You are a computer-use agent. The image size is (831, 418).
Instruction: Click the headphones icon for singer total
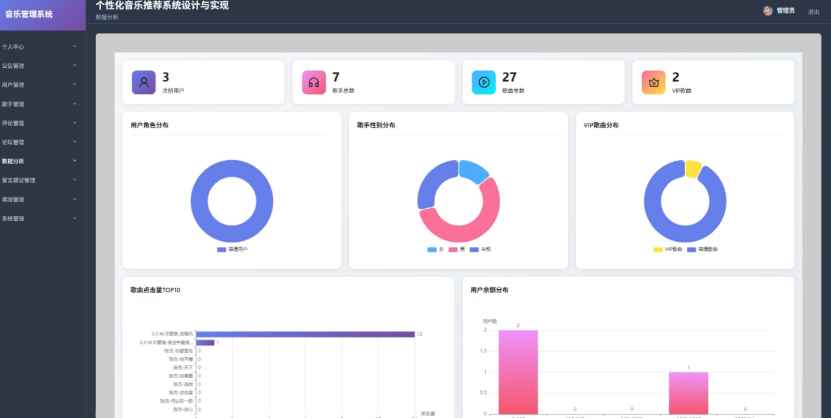pos(314,82)
